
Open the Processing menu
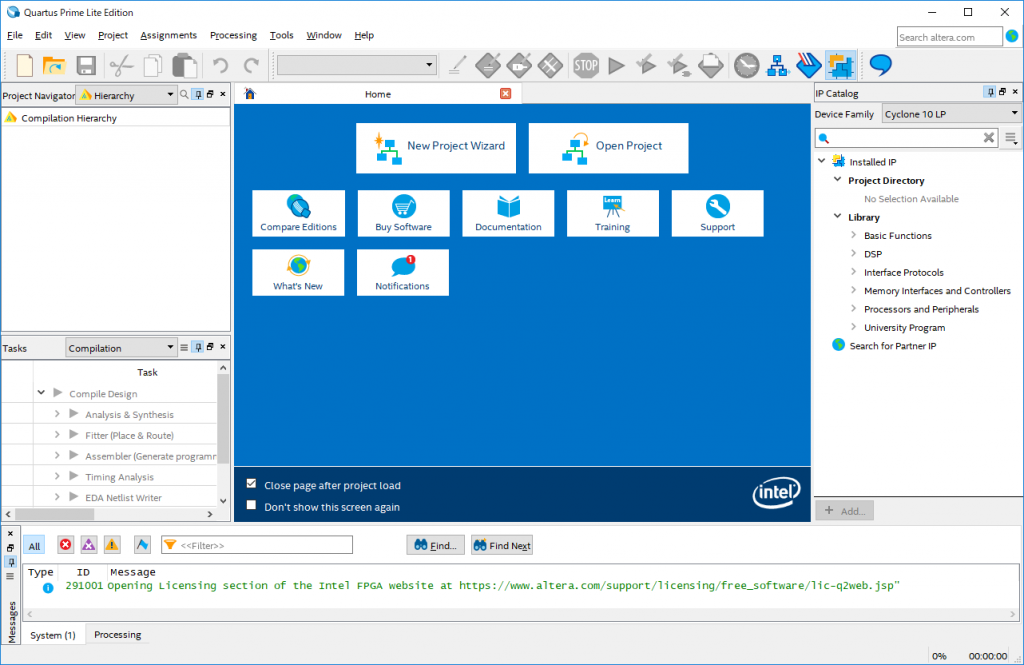click(233, 34)
